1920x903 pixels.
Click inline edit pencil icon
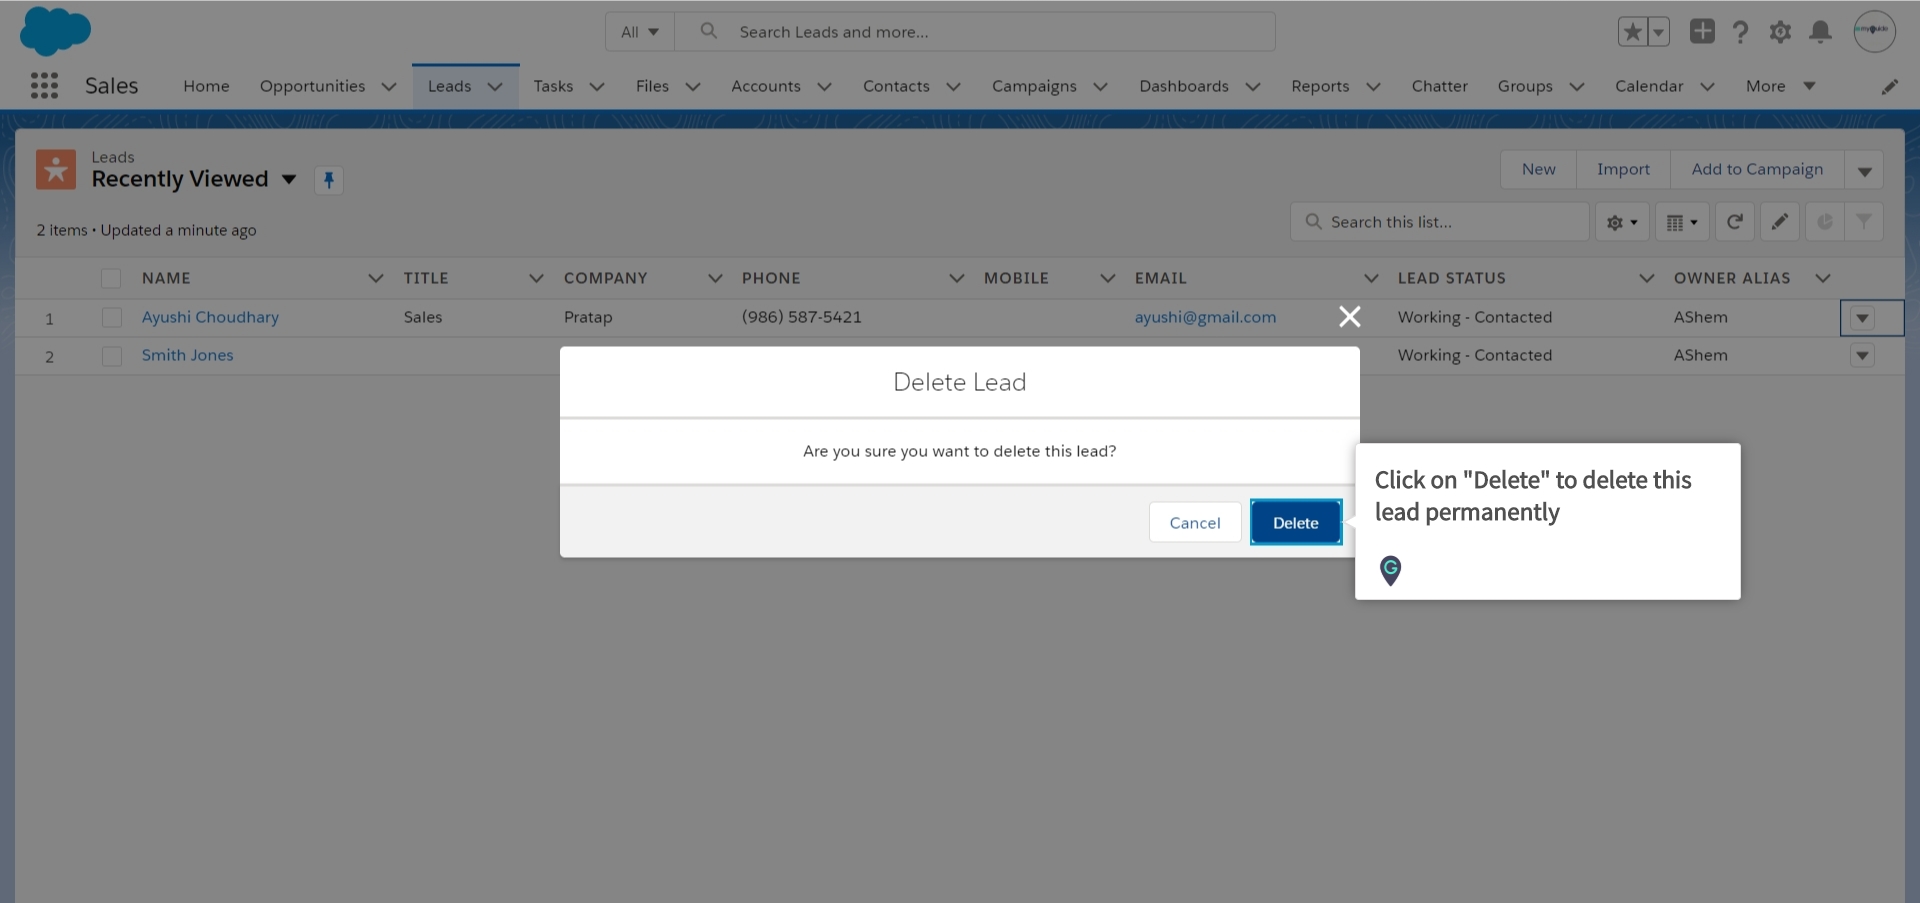coord(1779,221)
